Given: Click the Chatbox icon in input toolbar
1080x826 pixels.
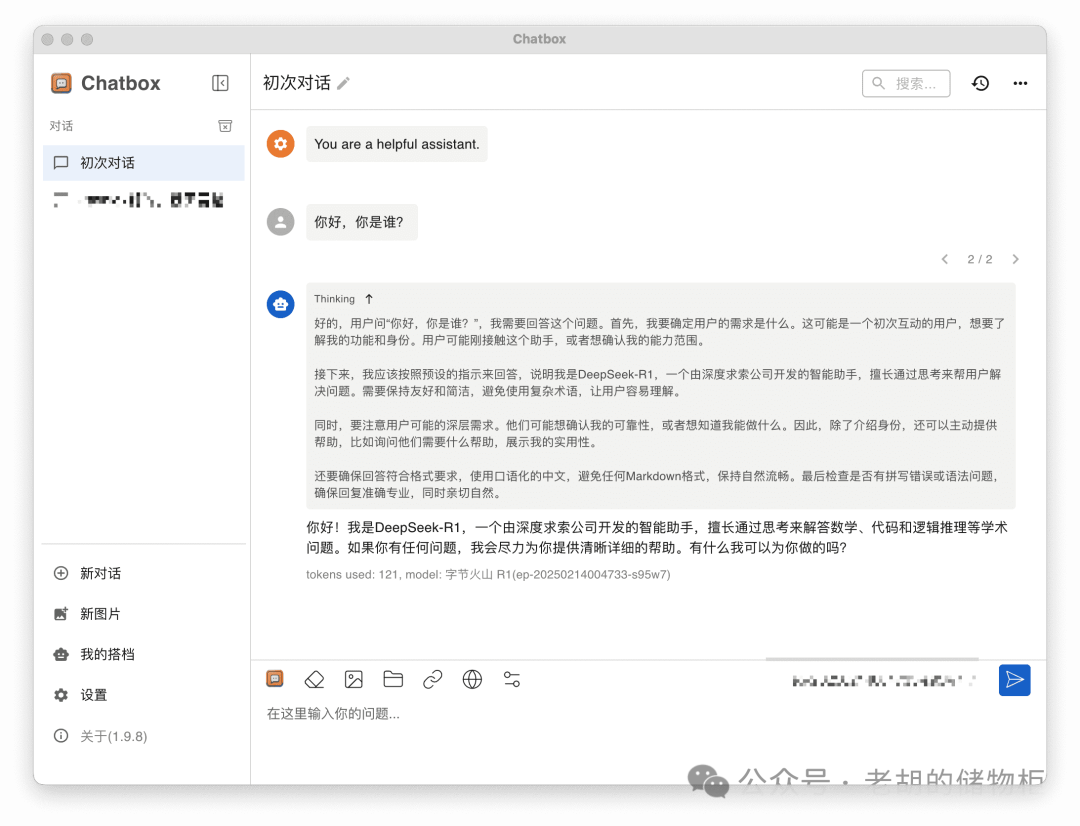Looking at the screenshot, I should (x=275, y=679).
